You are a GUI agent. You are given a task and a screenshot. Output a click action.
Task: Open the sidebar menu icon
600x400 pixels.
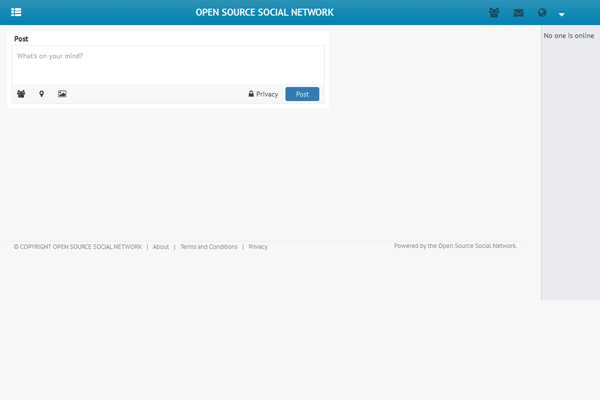click(x=16, y=13)
